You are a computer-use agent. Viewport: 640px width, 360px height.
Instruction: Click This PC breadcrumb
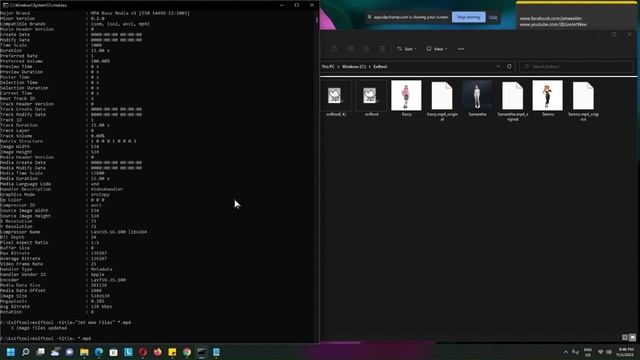pyautogui.click(x=328, y=67)
